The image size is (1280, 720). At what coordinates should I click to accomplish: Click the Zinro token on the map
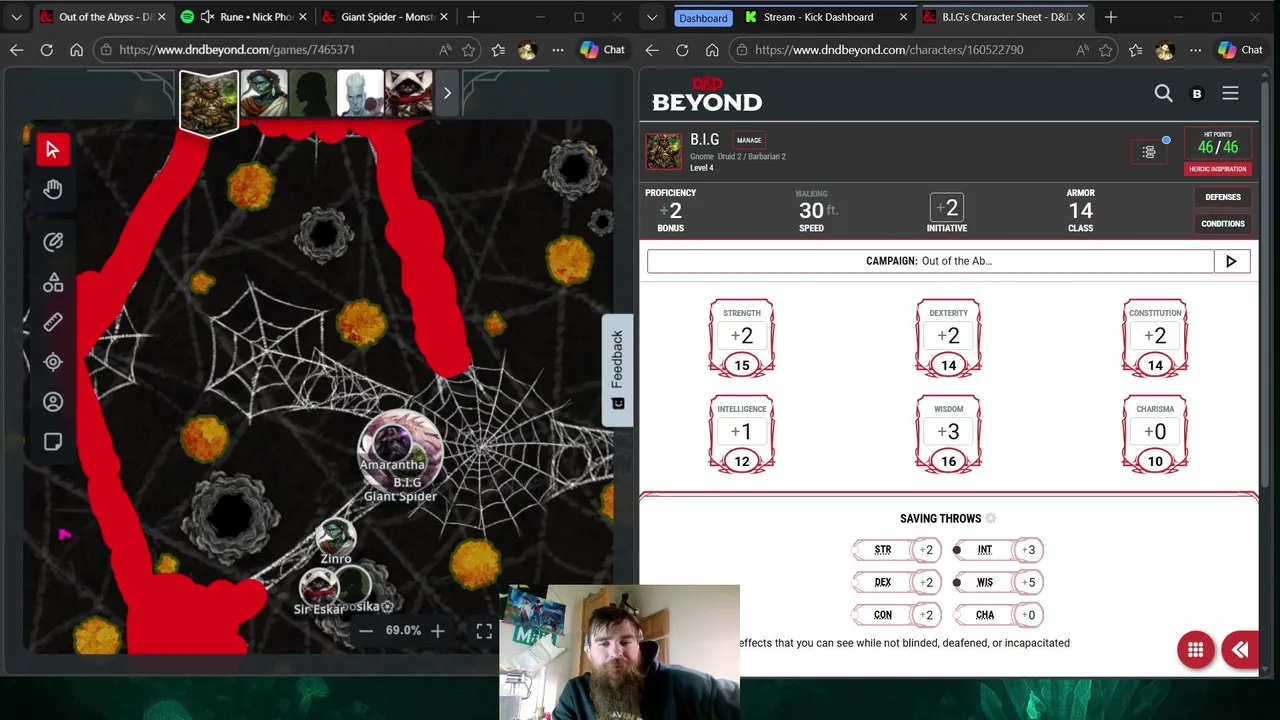[335, 540]
